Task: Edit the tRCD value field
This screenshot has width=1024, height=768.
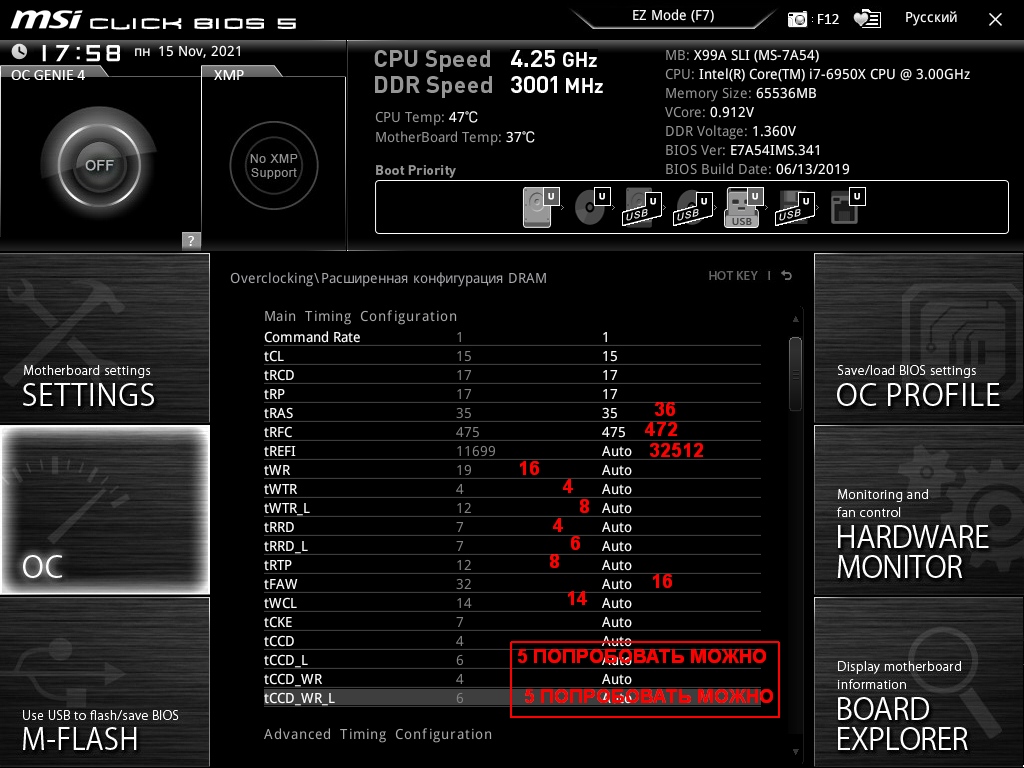Action: pyautogui.click(x=609, y=375)
